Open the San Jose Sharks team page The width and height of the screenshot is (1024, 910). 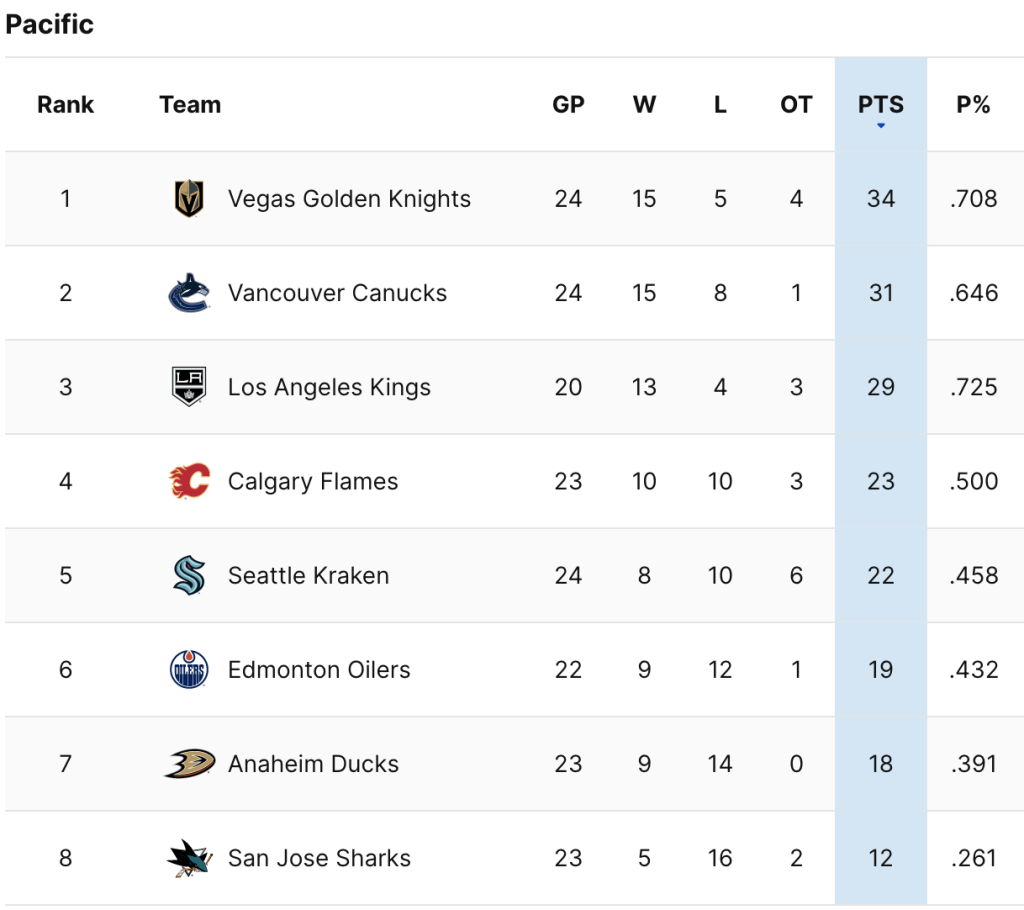319,857
